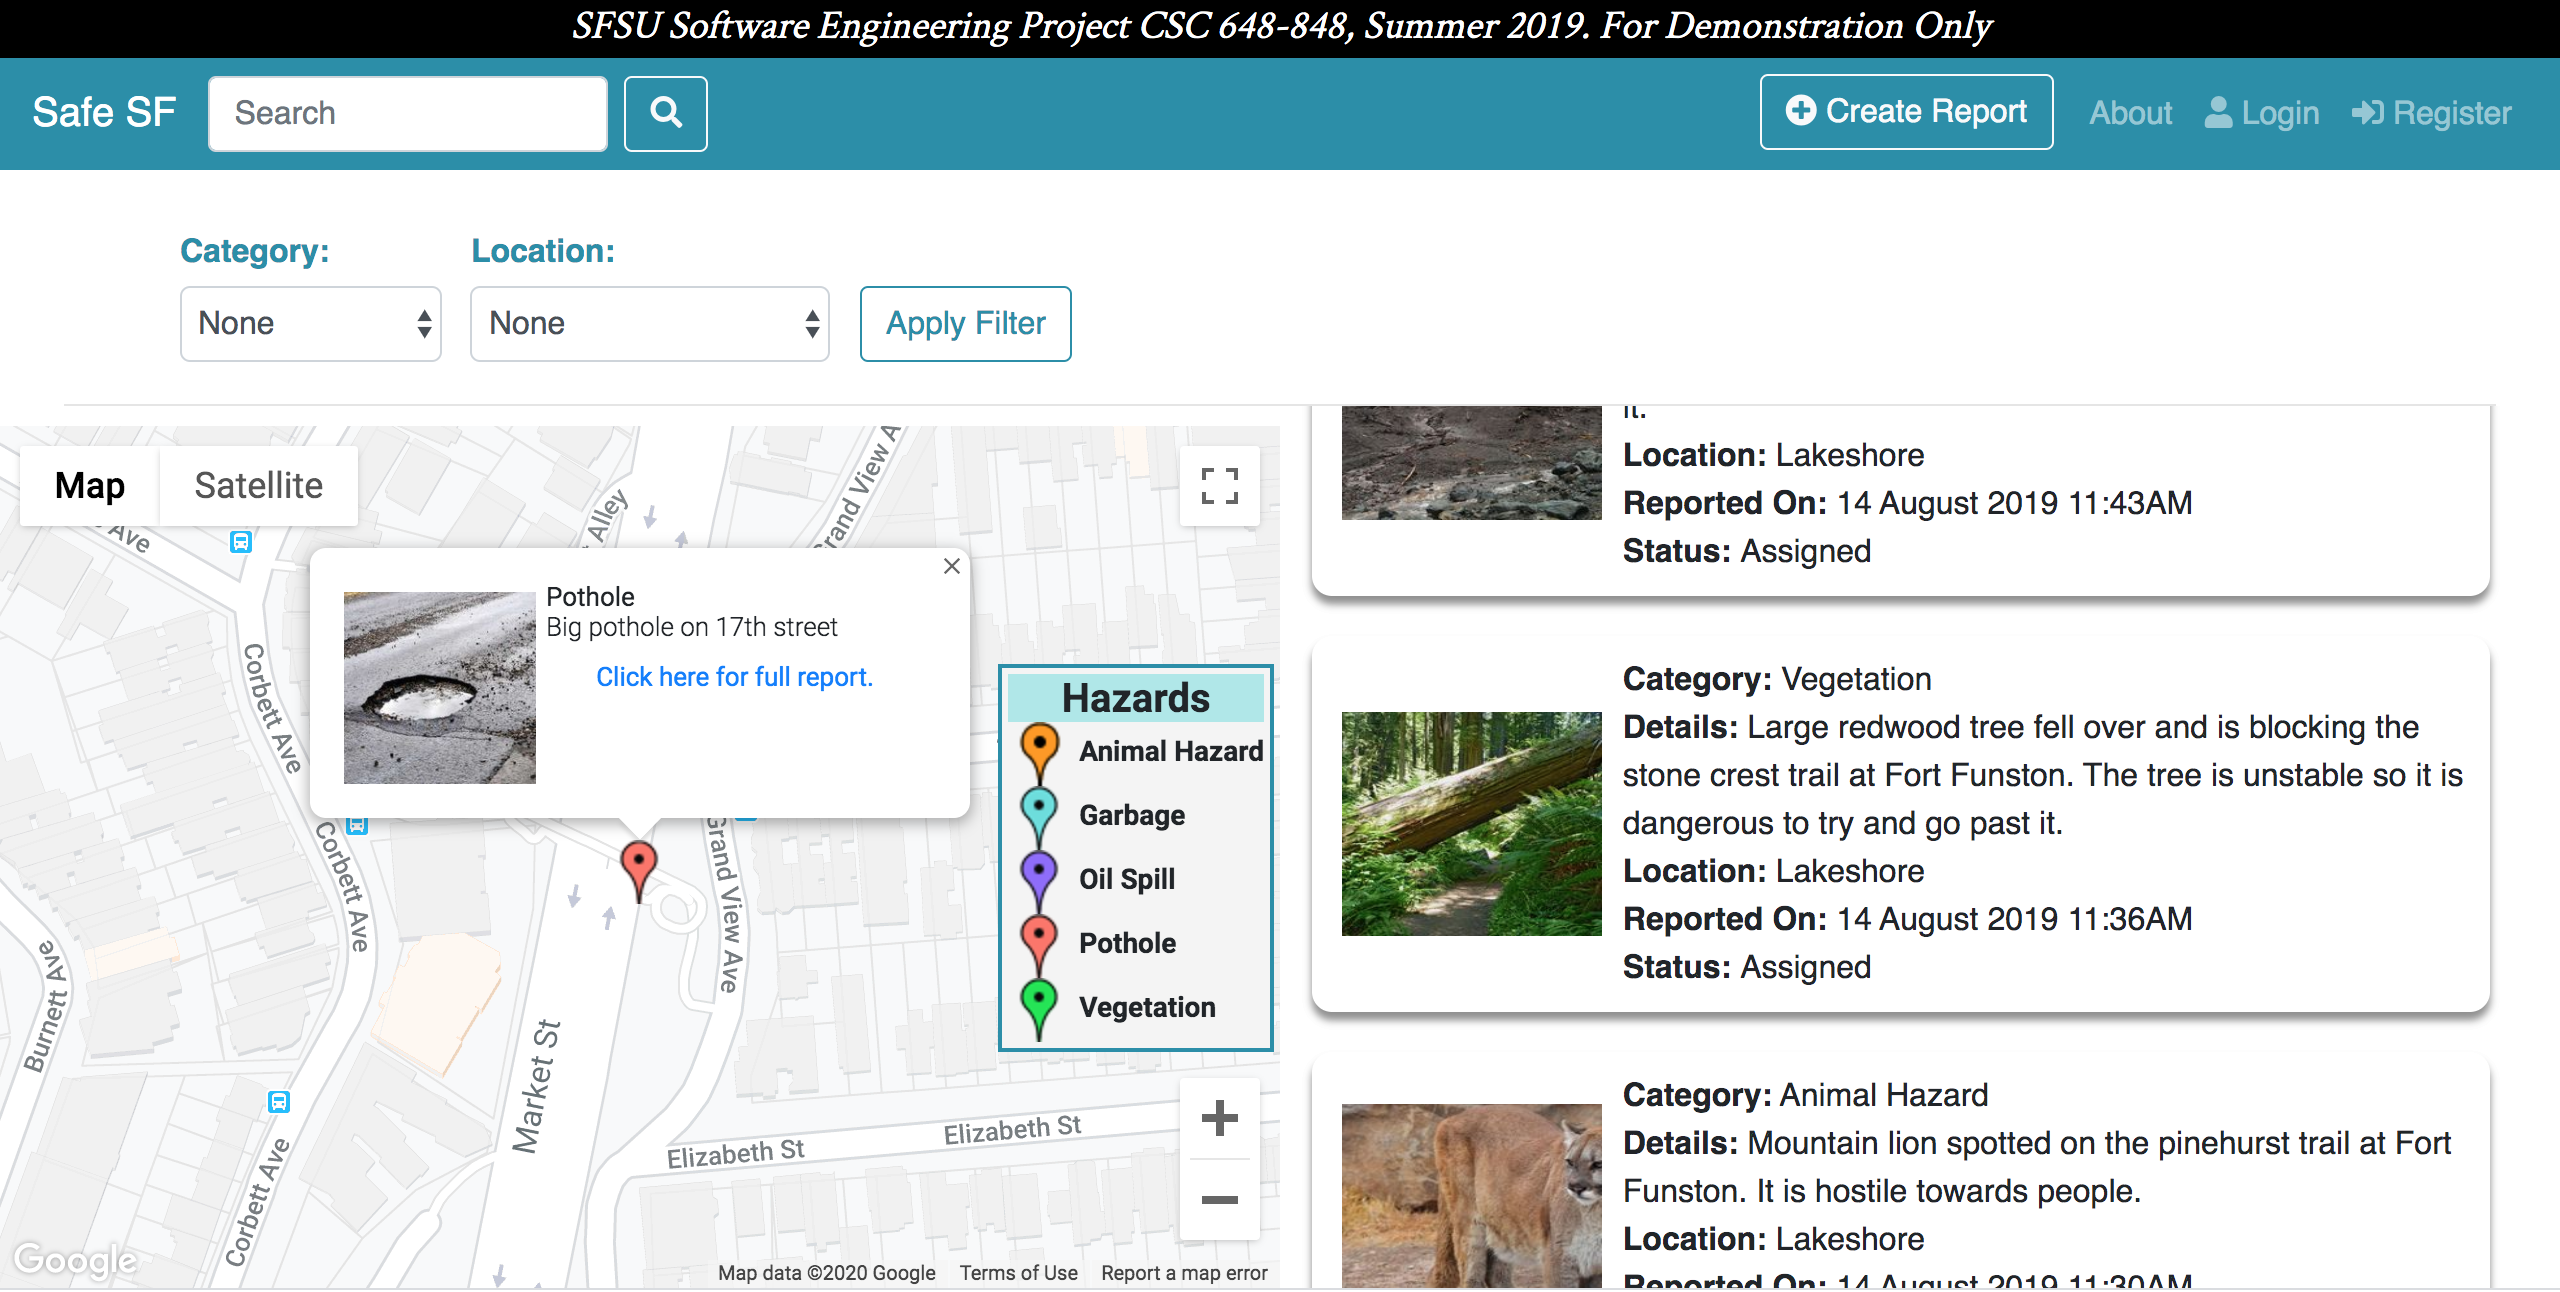Viewport: 2560px width, 1292px height.
Task: Open full report link in popup
Action: tap(735, 677)
